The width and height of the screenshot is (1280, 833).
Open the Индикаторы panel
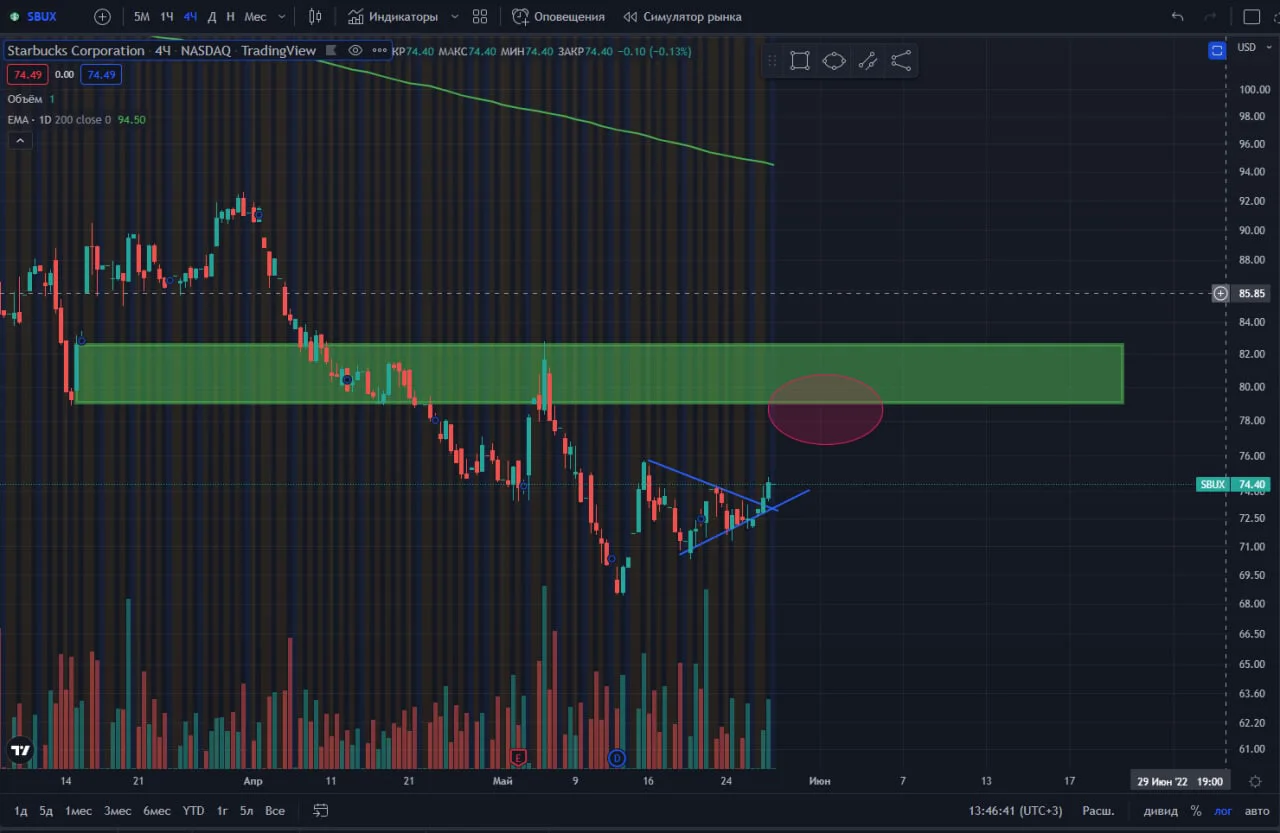pos(392,17)
